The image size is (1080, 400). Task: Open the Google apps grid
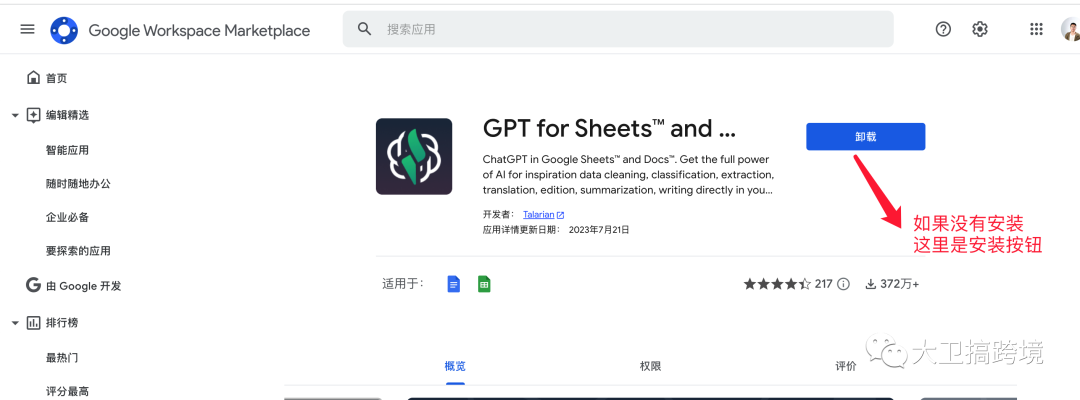1036,29
